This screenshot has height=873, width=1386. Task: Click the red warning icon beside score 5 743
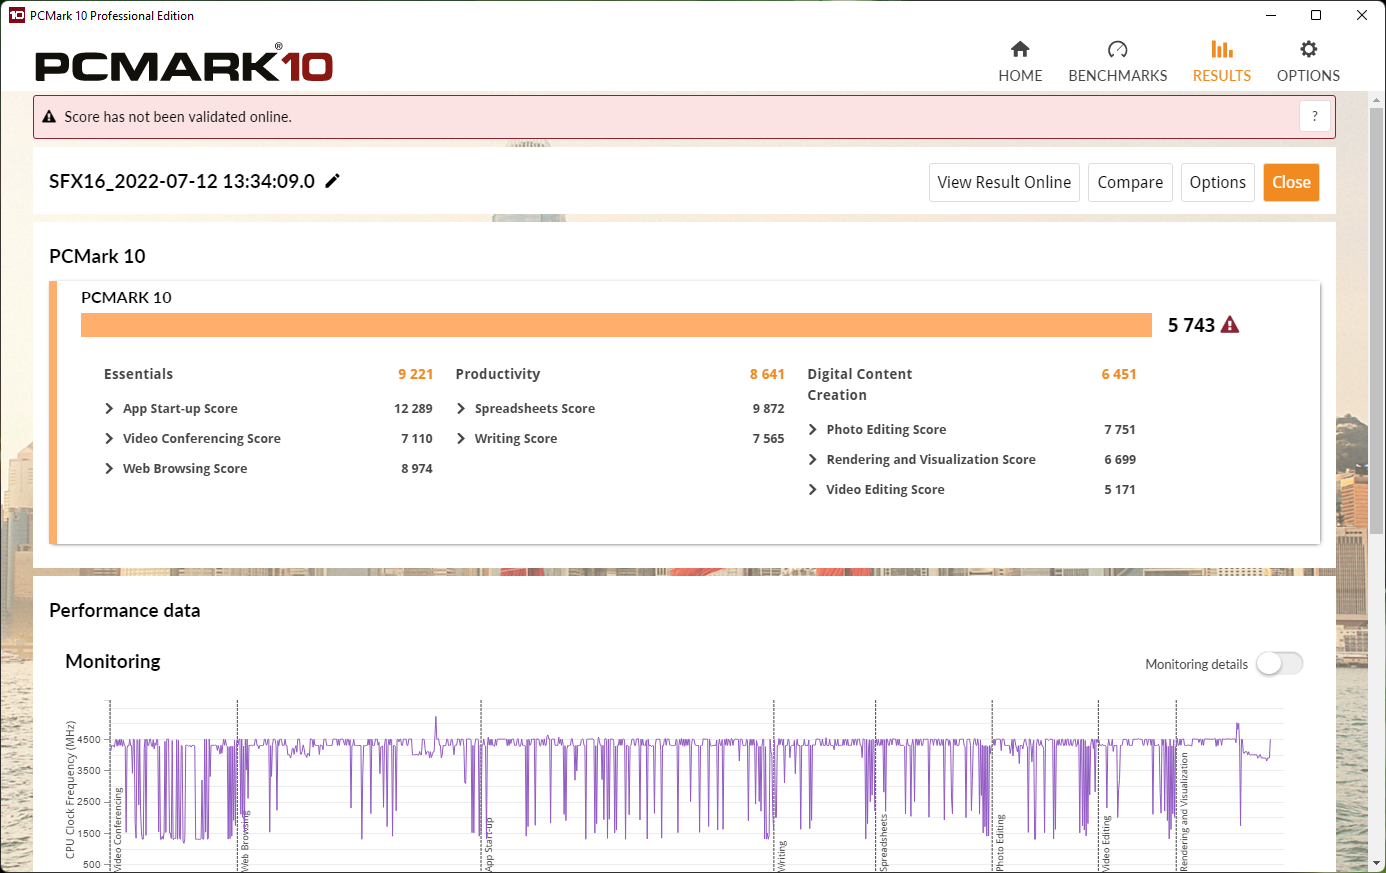point(1230,325)
